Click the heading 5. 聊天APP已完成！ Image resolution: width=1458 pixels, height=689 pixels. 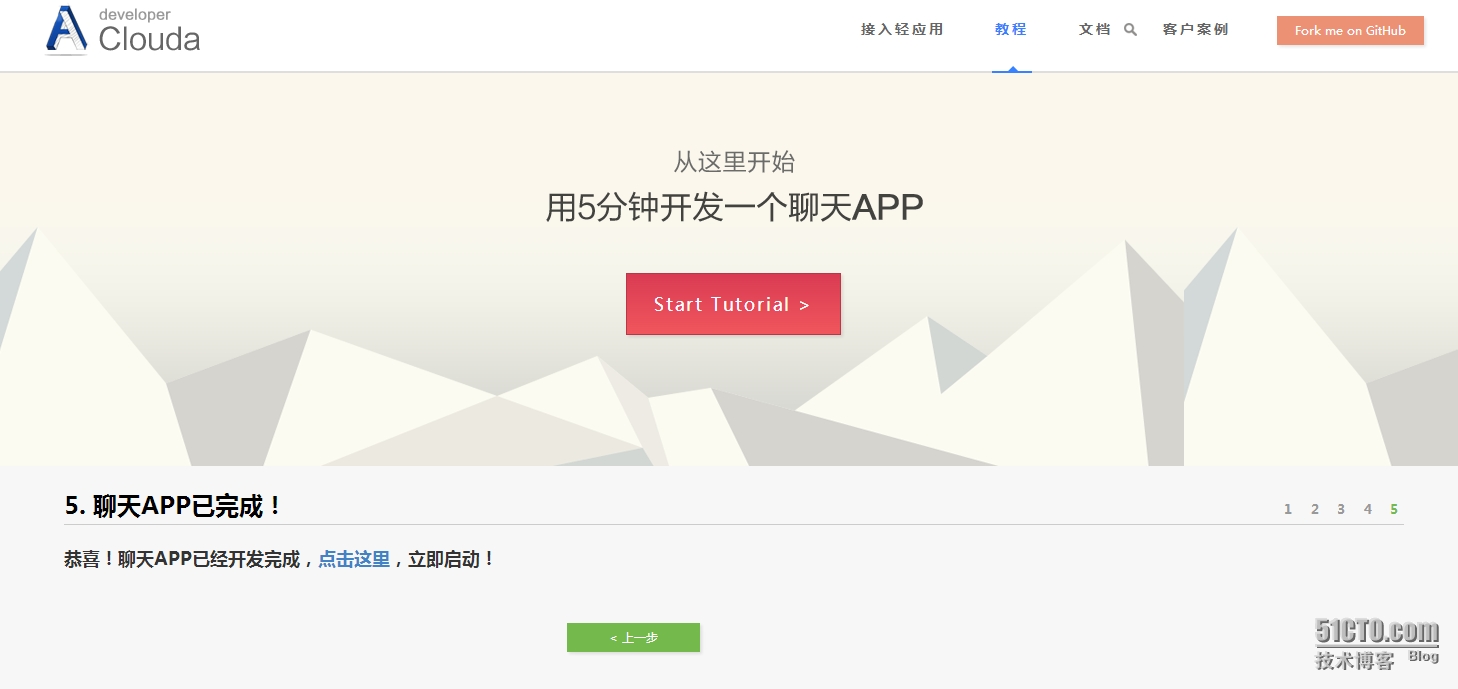pos(174,506)
